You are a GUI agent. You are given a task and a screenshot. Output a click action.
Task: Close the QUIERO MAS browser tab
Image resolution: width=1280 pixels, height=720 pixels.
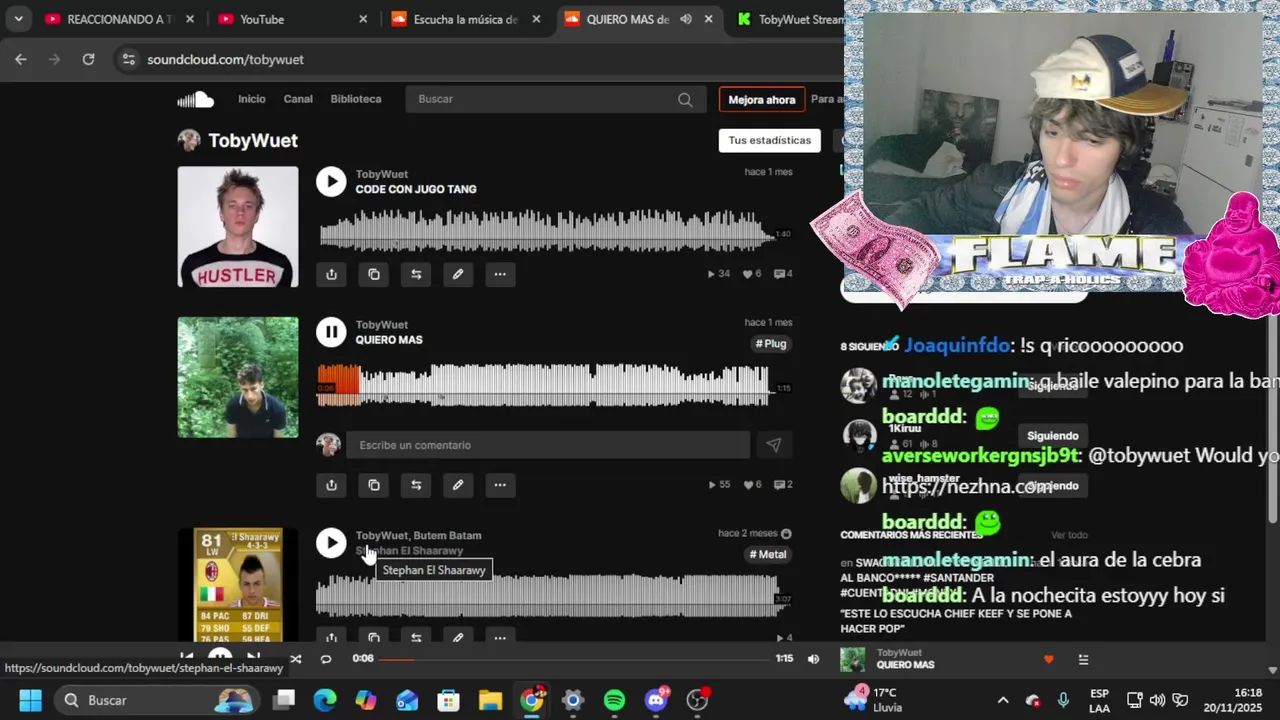coord(709,19)
